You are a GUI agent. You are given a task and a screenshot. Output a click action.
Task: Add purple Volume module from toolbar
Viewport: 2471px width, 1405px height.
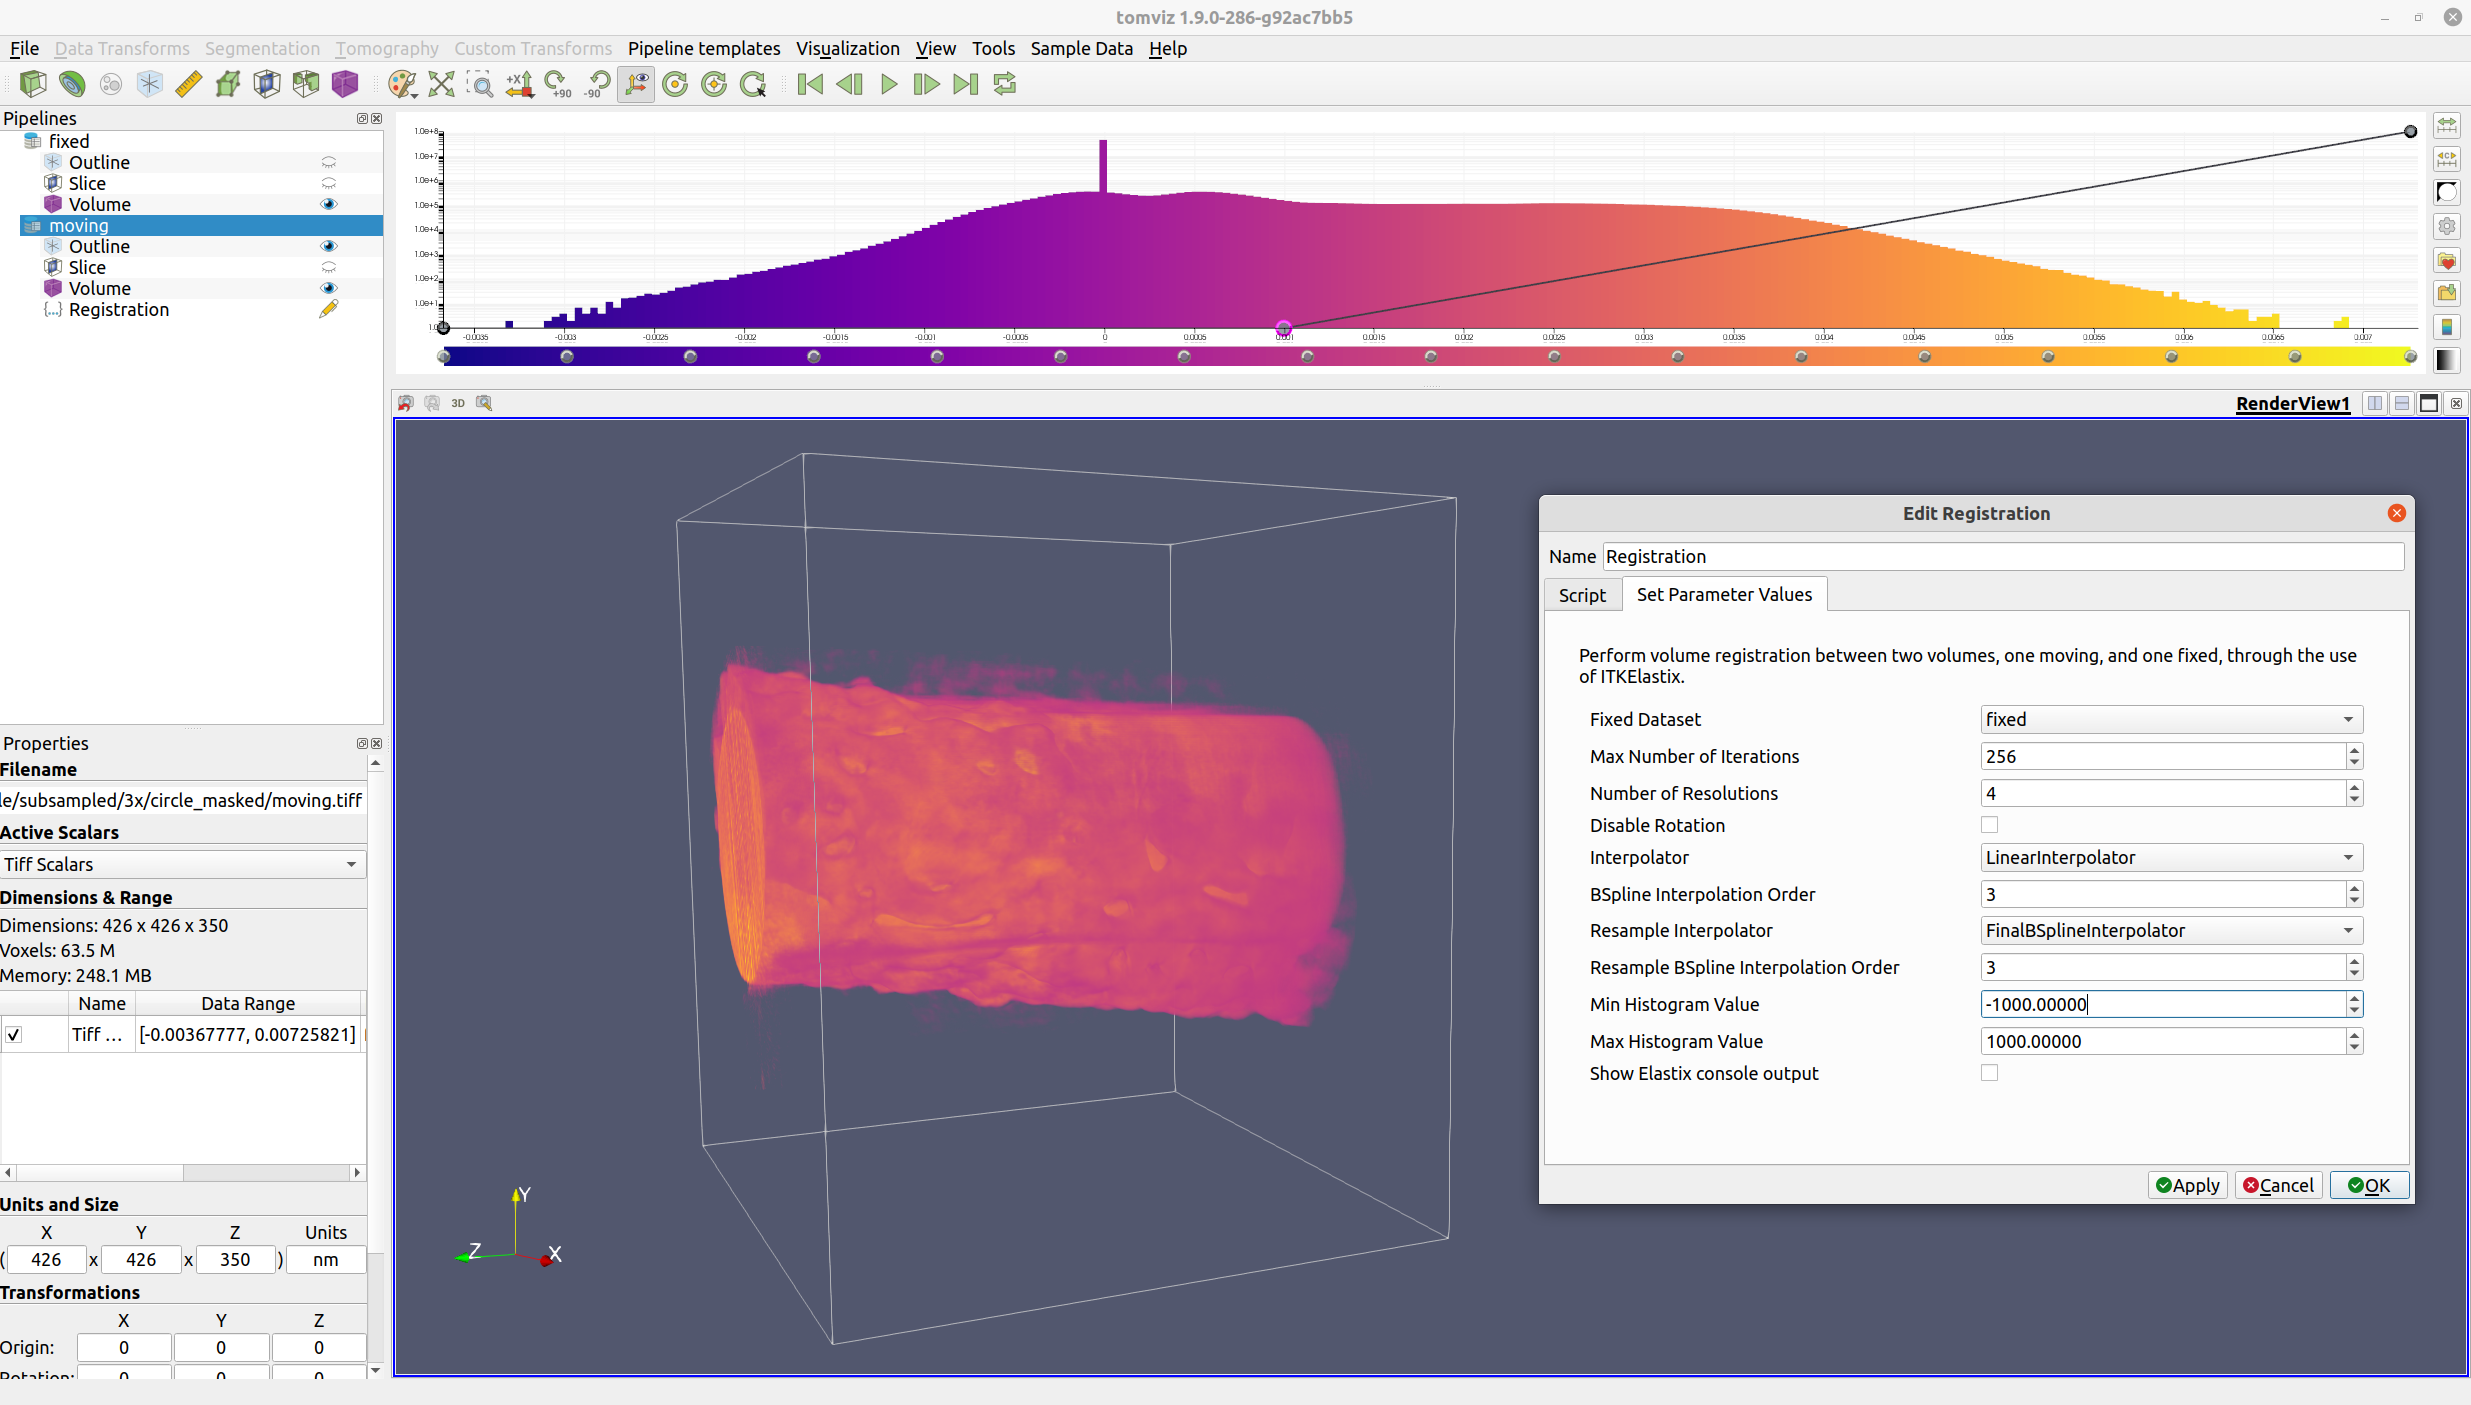pyautogui.click(x=345, y=84)
